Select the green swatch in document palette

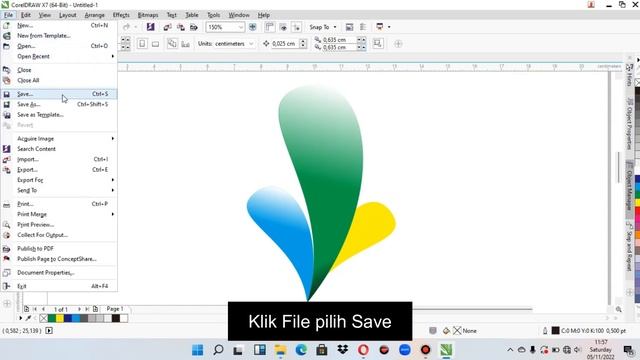point(52,318)
